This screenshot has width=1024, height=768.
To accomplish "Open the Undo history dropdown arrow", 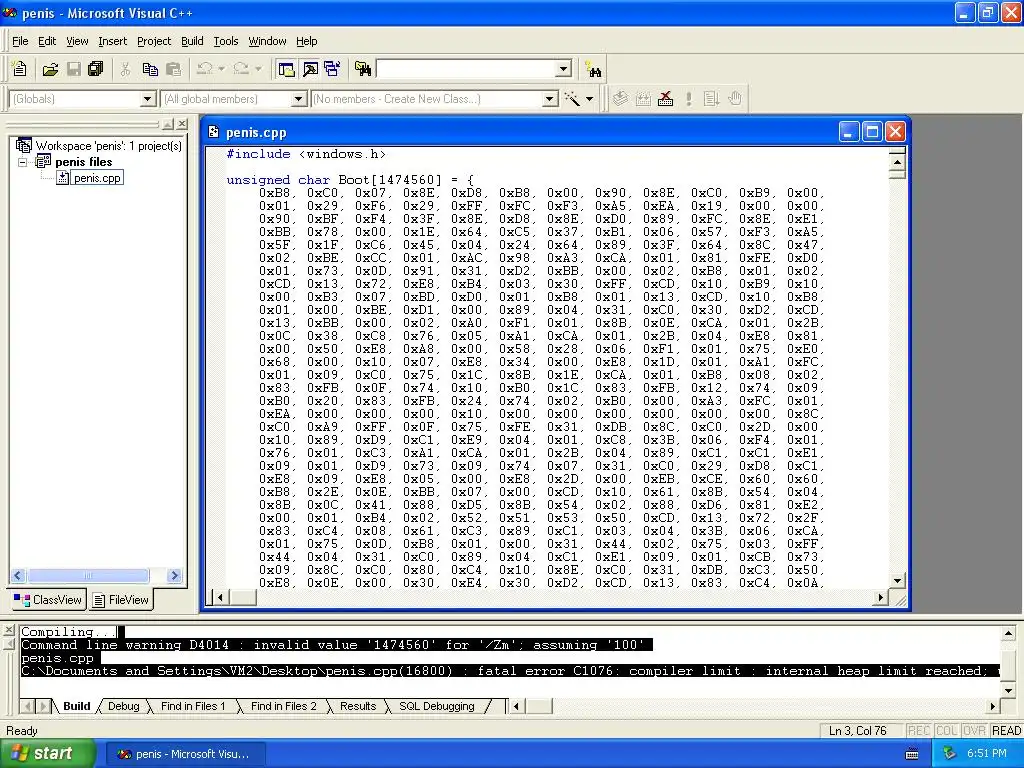I will pos(221,69).
